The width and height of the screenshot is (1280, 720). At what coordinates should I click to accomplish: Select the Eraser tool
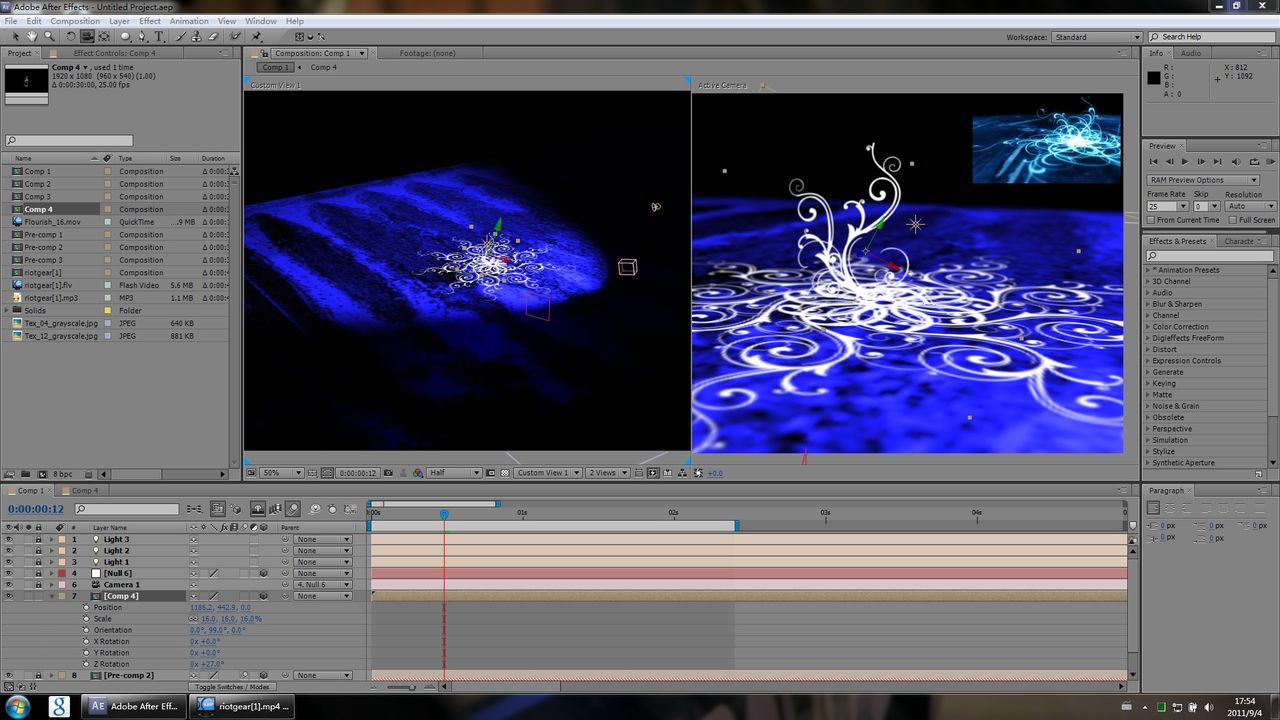coord(213,37)
